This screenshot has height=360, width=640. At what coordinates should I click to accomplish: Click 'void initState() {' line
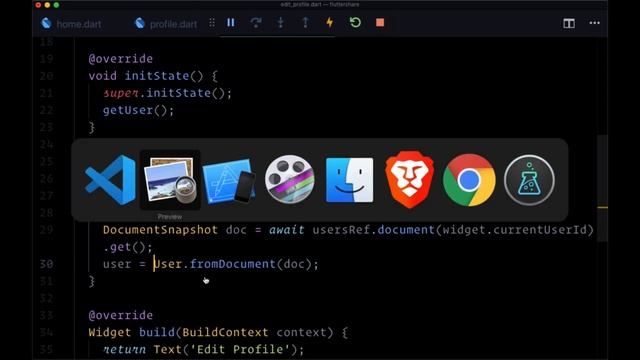tap(153, 76)
